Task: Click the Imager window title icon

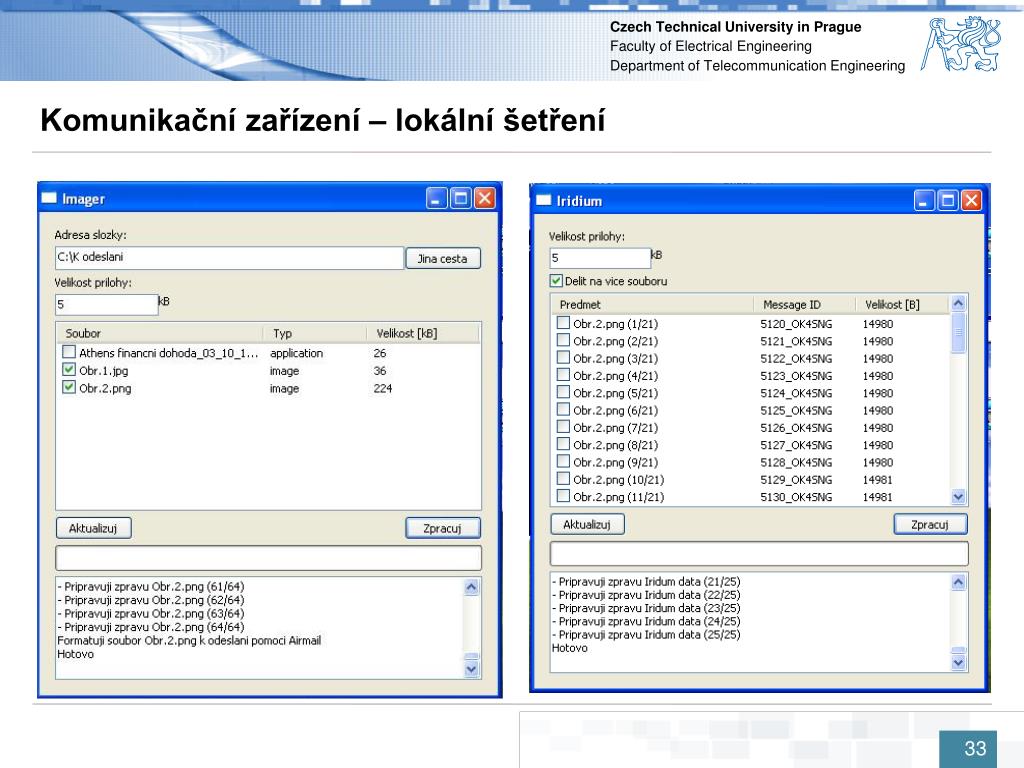Action: pos(49,198)
